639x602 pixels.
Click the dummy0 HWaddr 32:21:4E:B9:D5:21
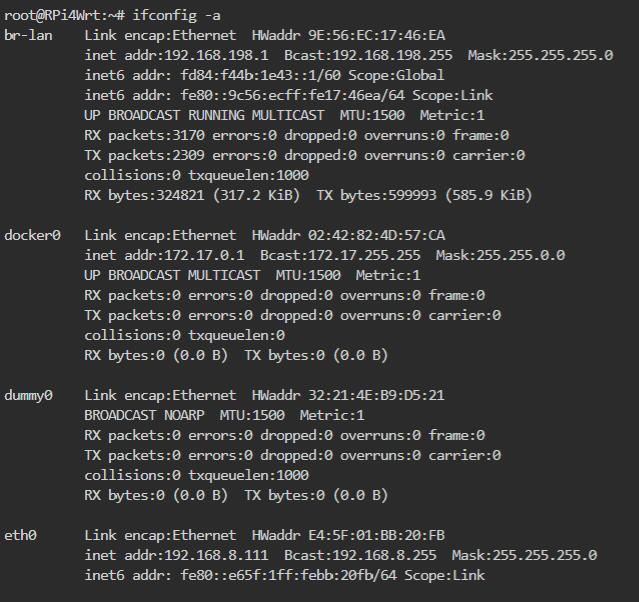click(x=348, y=395)
